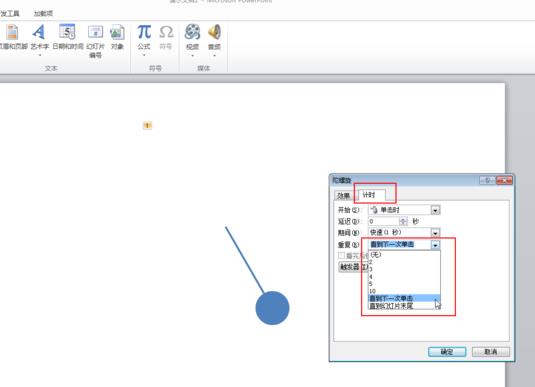Click the Delay (延迟) seconds input field

[384, 221]
